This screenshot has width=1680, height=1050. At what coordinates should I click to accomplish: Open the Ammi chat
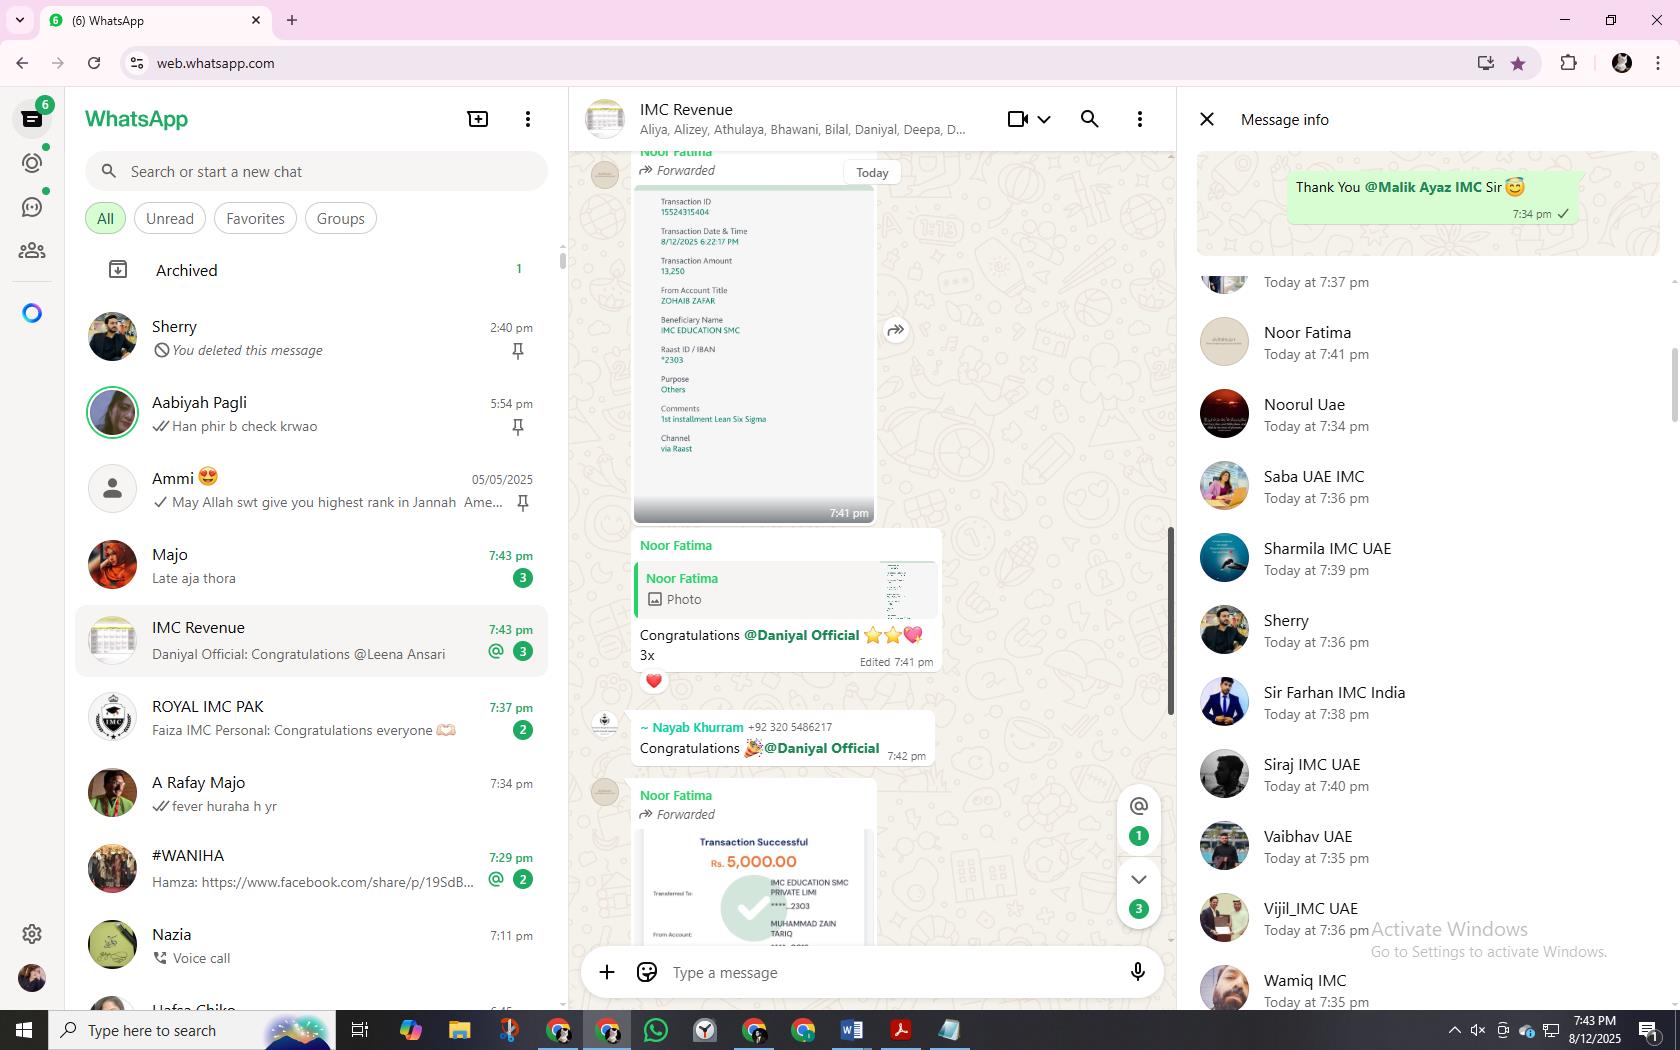(x=312, y=489)
